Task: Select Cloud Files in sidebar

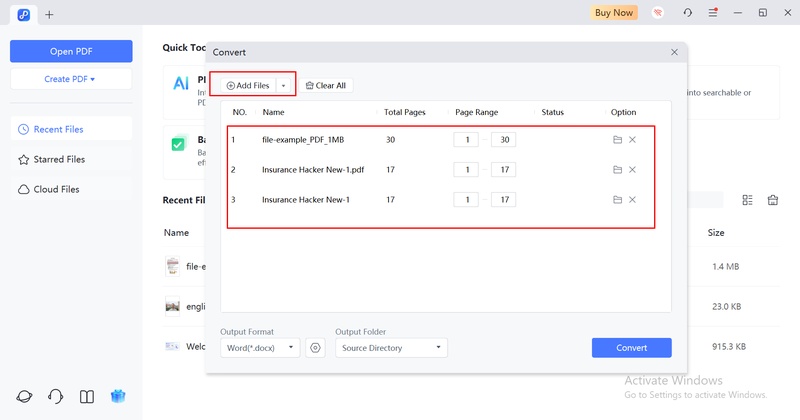Action: click(71, 189)
